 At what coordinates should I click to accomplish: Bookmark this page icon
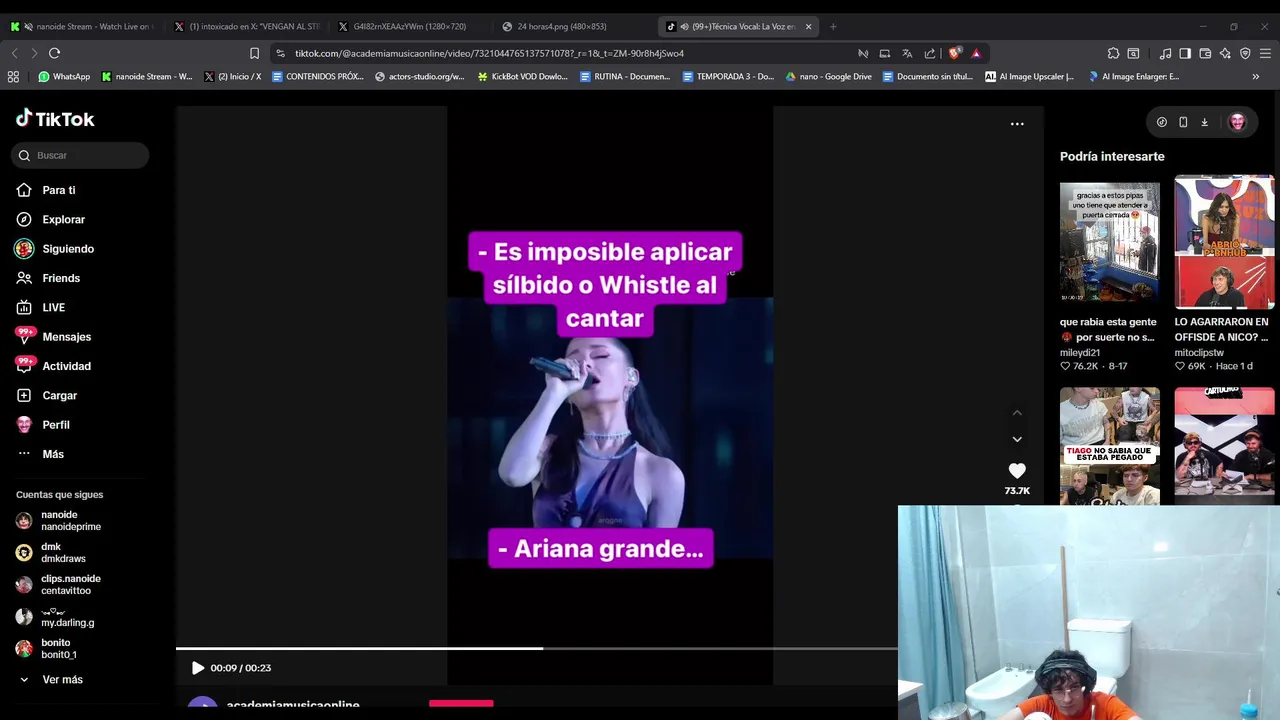254,53
